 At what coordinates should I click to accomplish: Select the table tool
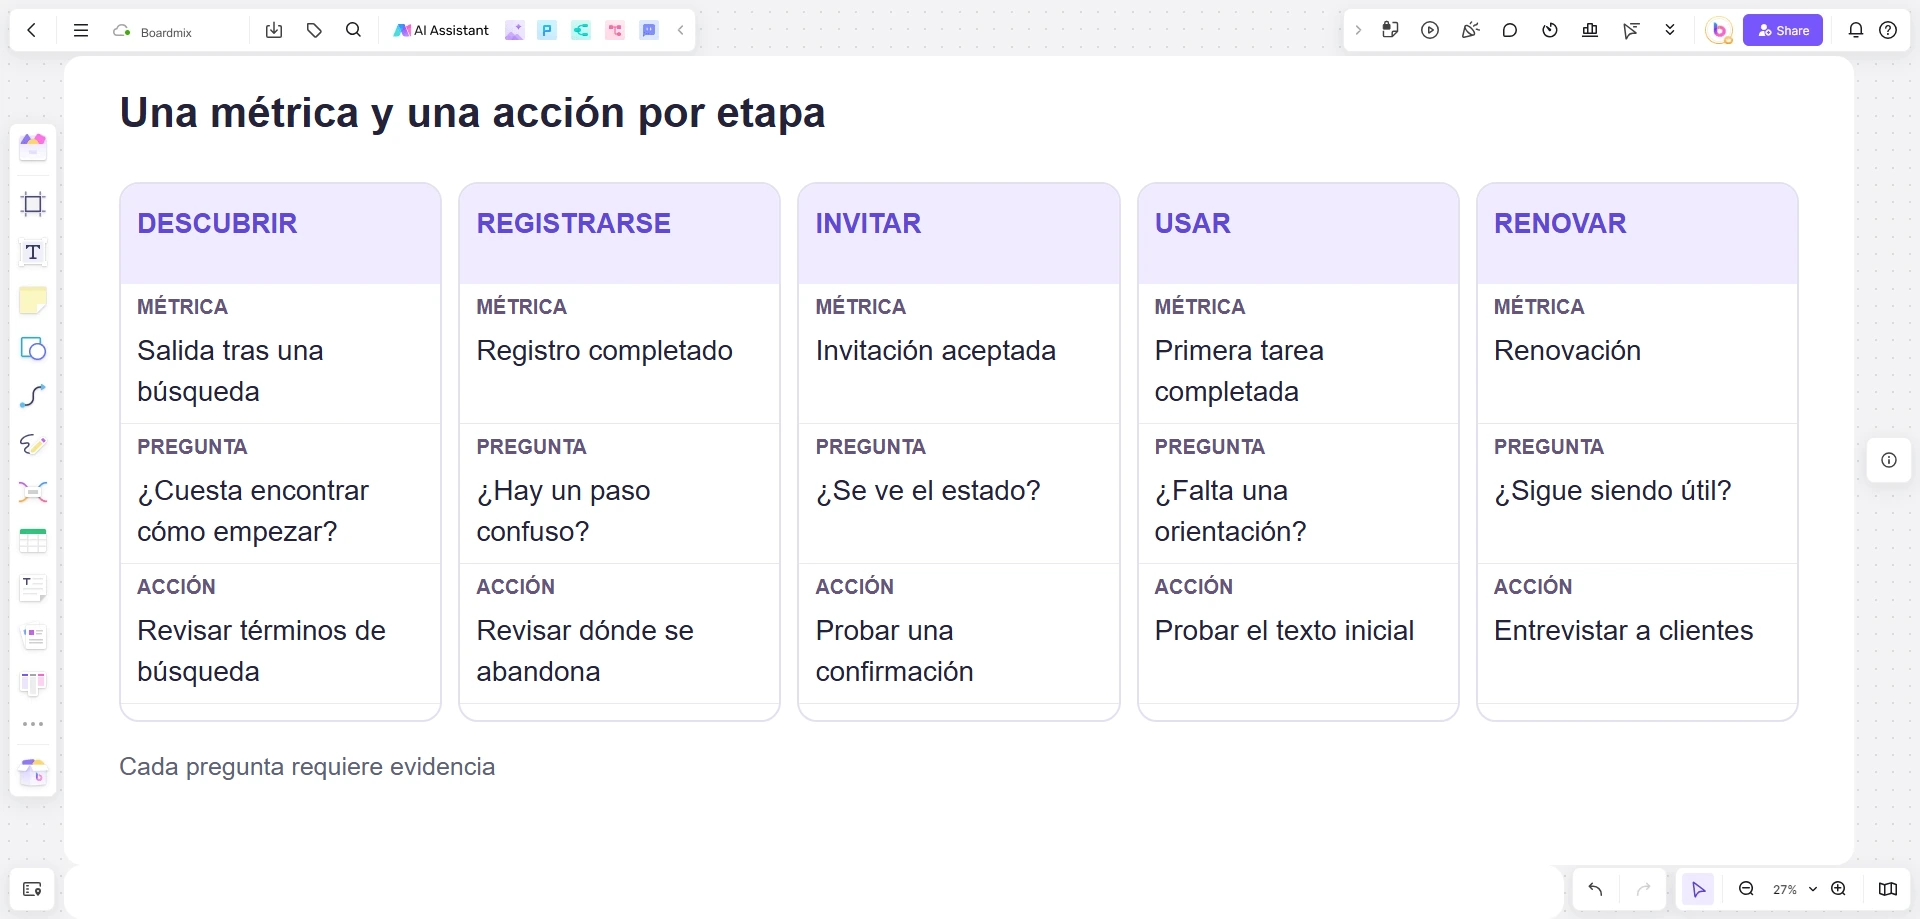[x=33, y=541]
